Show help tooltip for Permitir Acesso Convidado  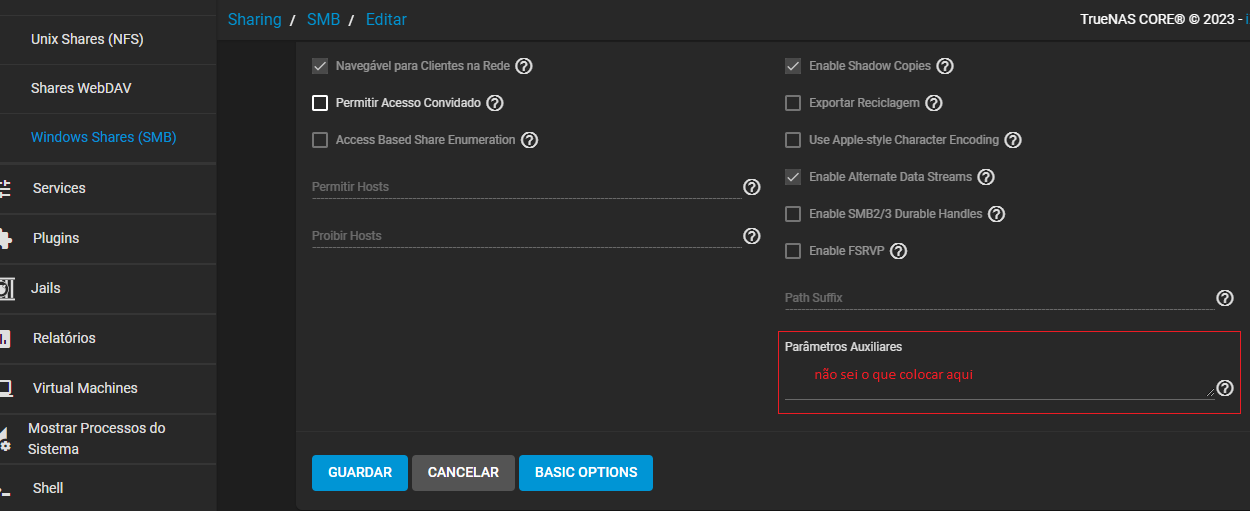coord(495,103)
